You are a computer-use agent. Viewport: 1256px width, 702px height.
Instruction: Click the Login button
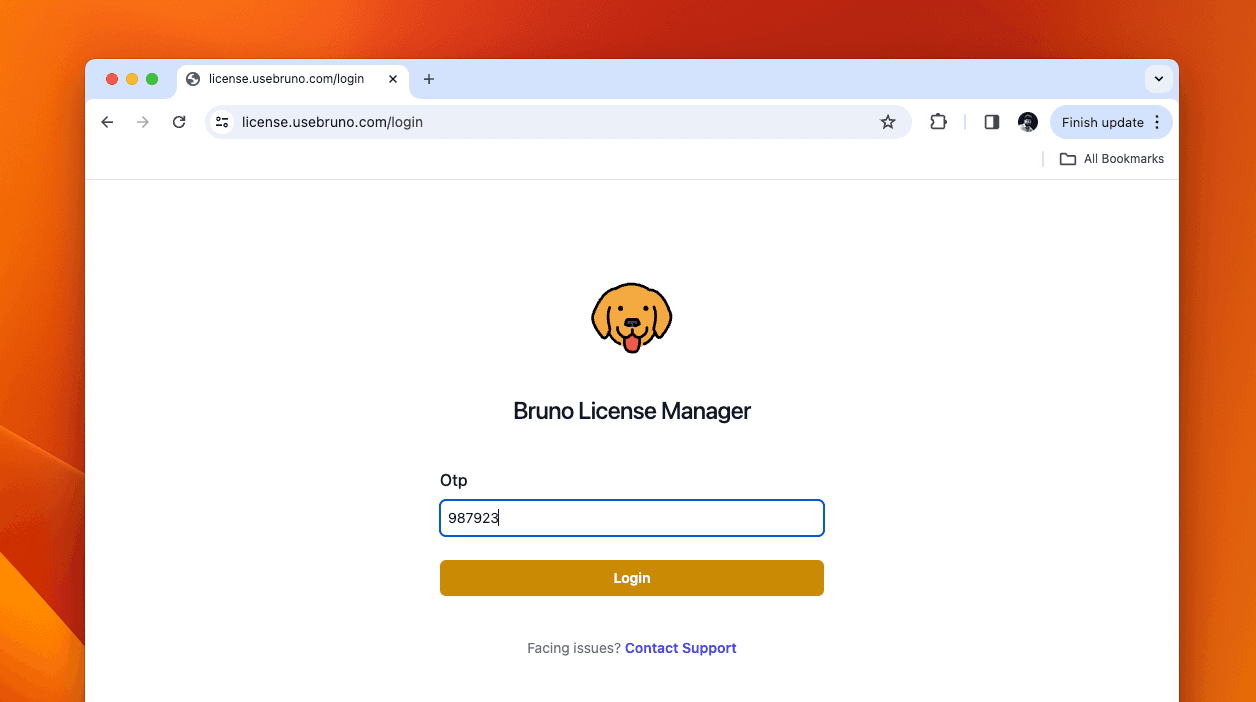click(x=632, y=578)
